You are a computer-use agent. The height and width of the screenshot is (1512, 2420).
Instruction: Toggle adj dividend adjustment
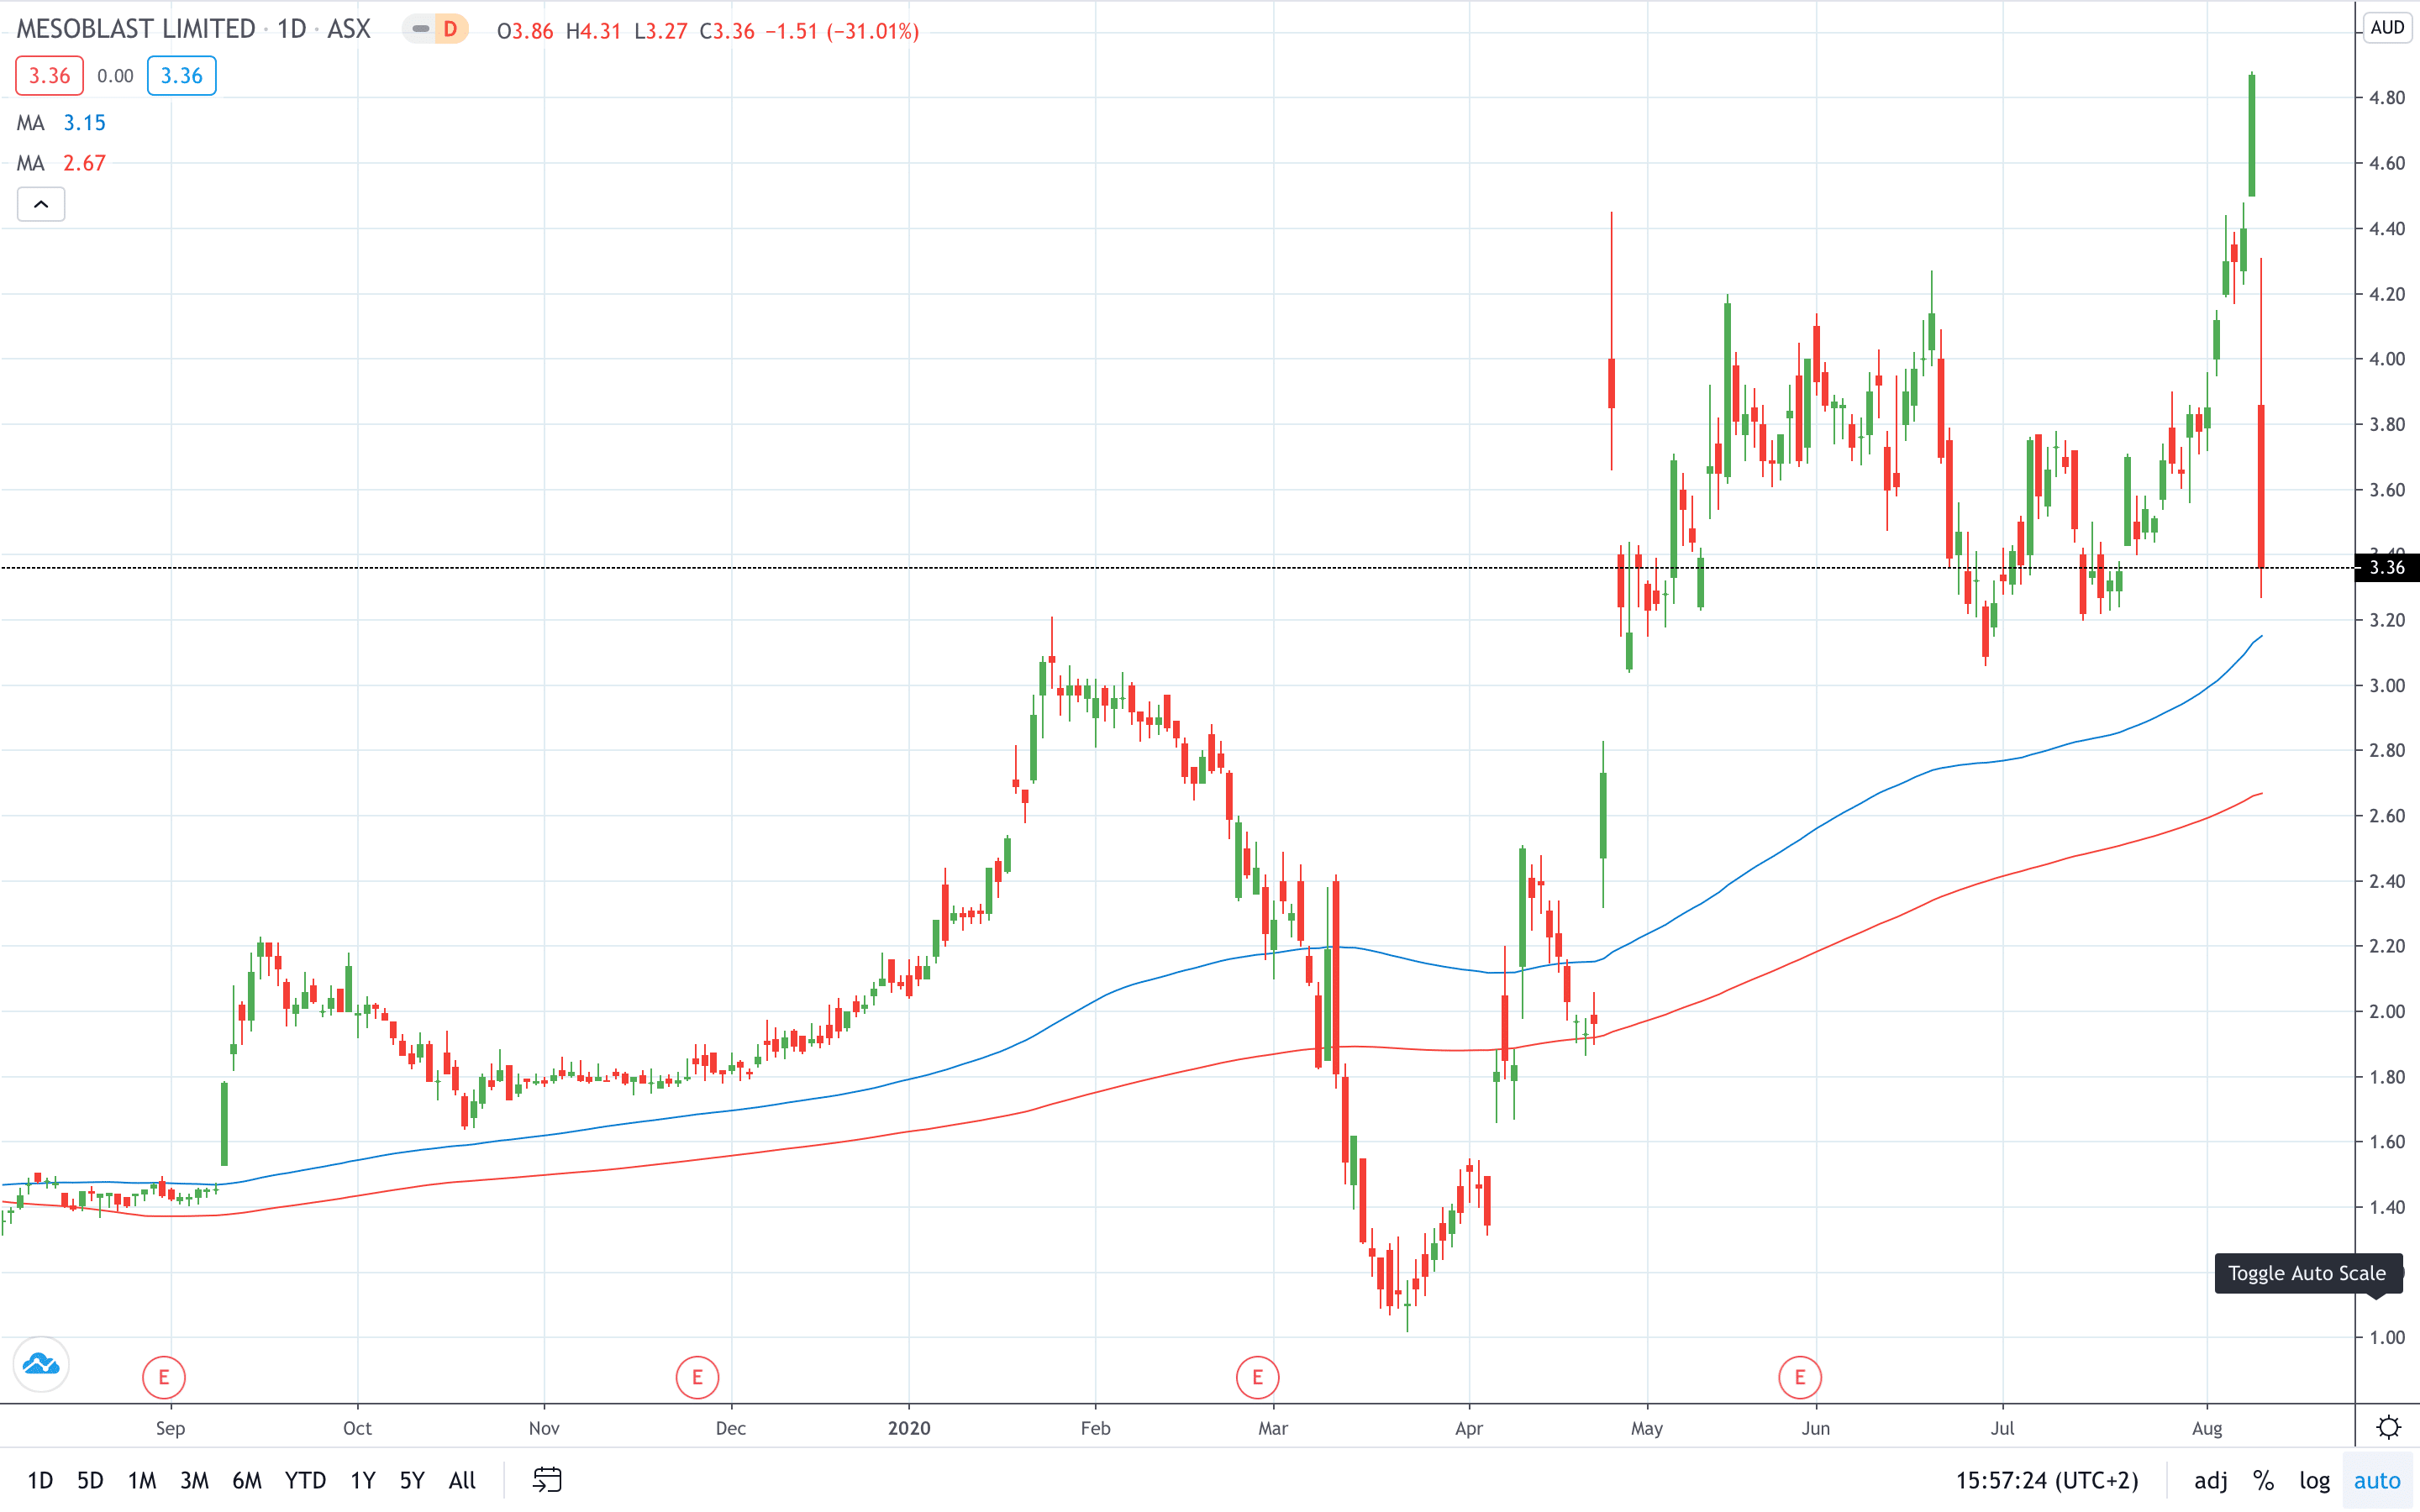click(2210, 1480)
